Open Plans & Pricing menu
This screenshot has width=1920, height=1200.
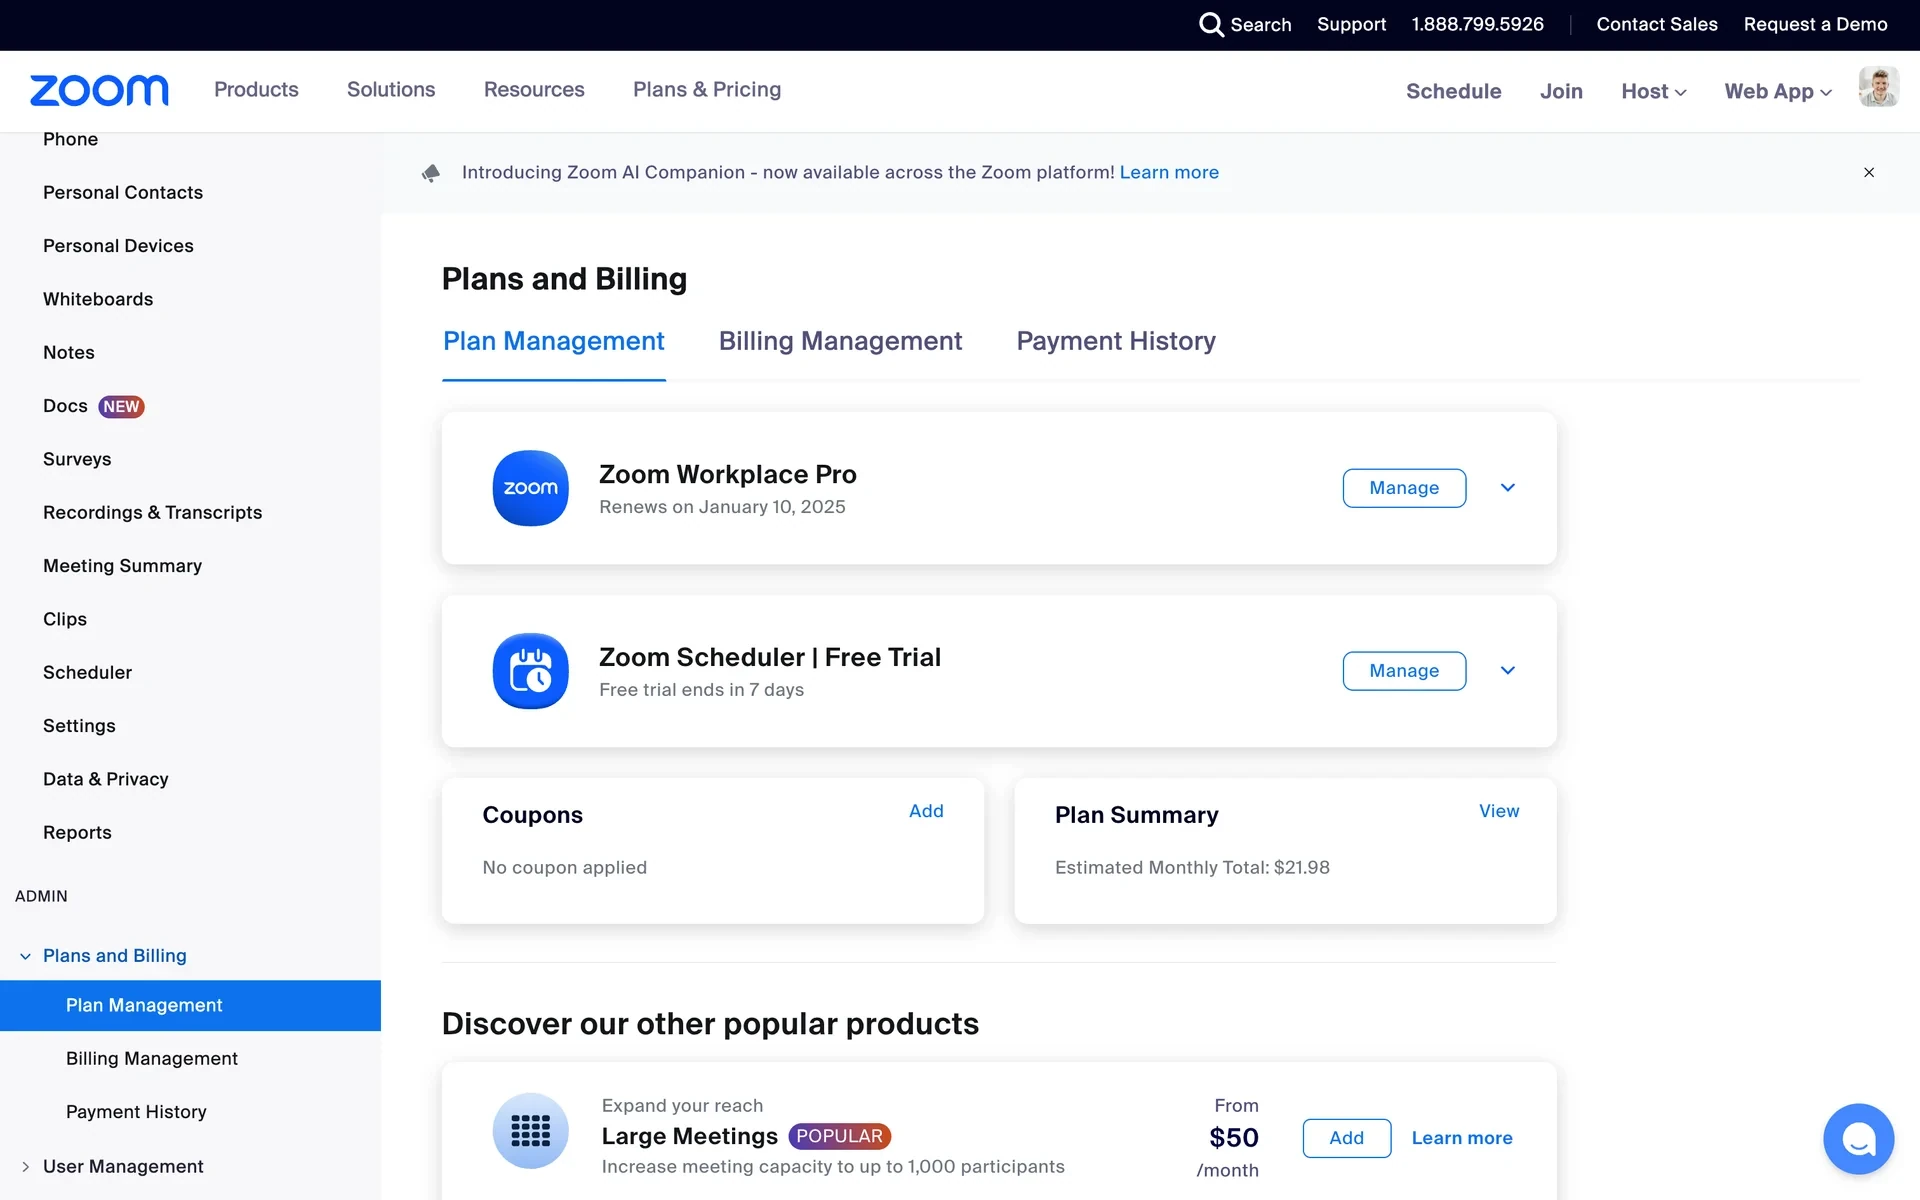pos(707,89)
